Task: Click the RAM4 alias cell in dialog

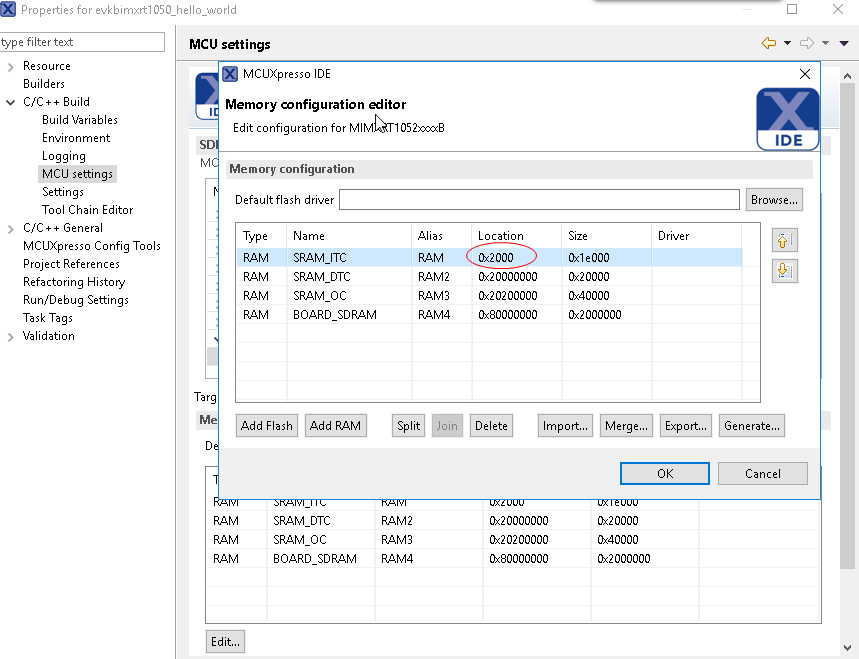Action: [442, 315]
